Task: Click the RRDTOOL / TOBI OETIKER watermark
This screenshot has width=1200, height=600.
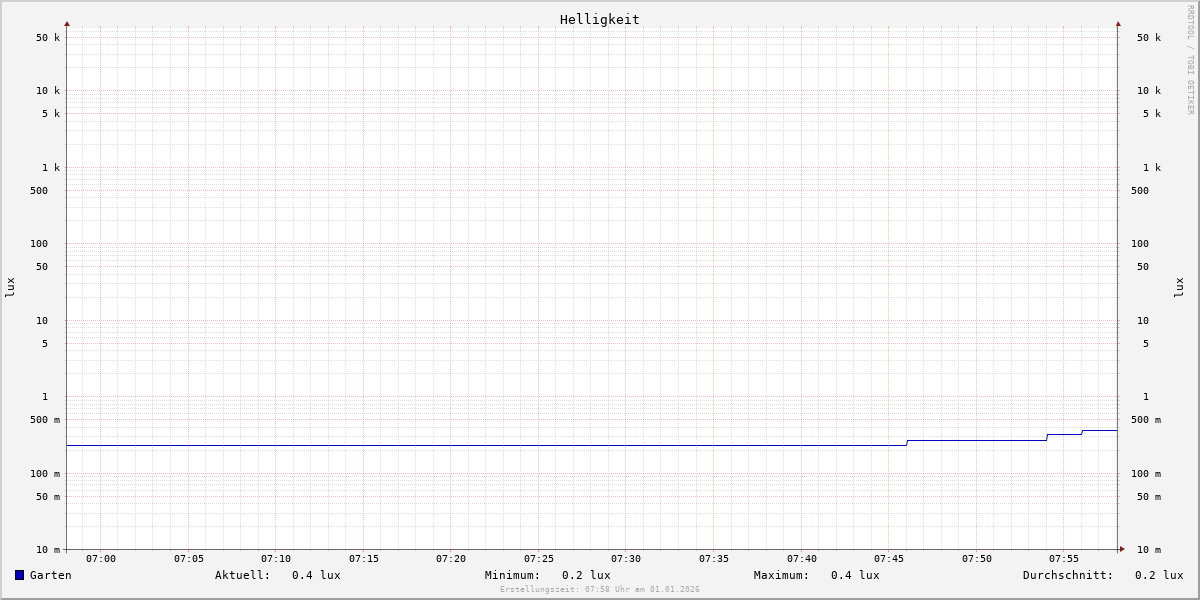Action: [1190, 60]
